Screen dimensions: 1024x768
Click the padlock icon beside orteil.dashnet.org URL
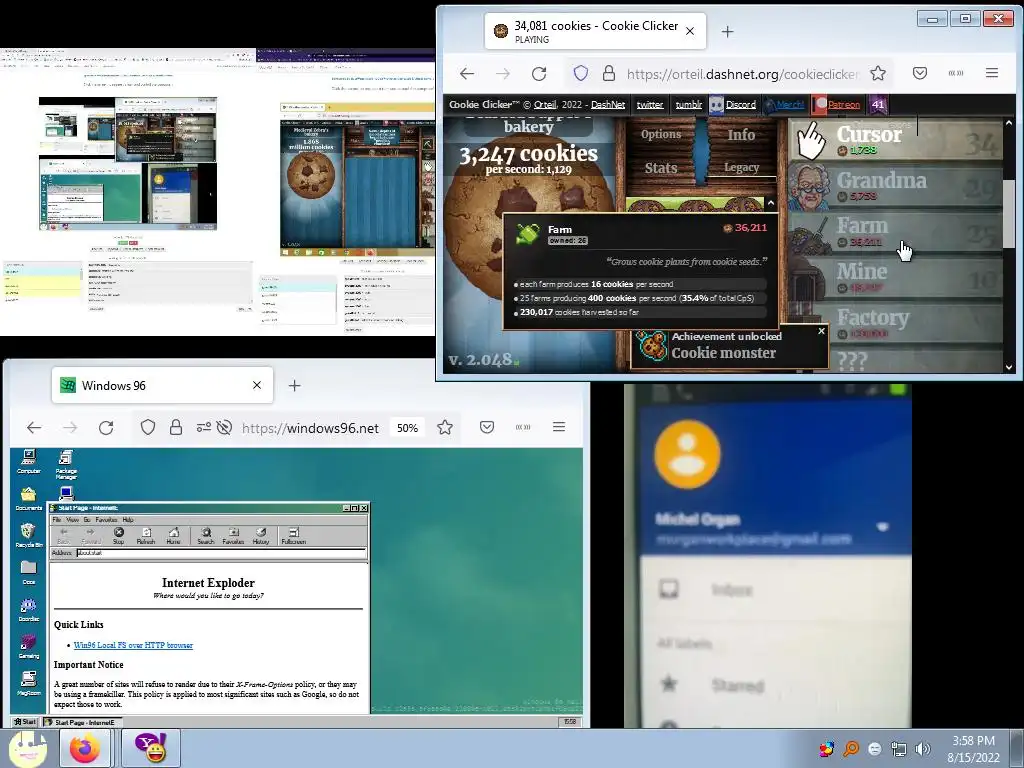(609, 73)
